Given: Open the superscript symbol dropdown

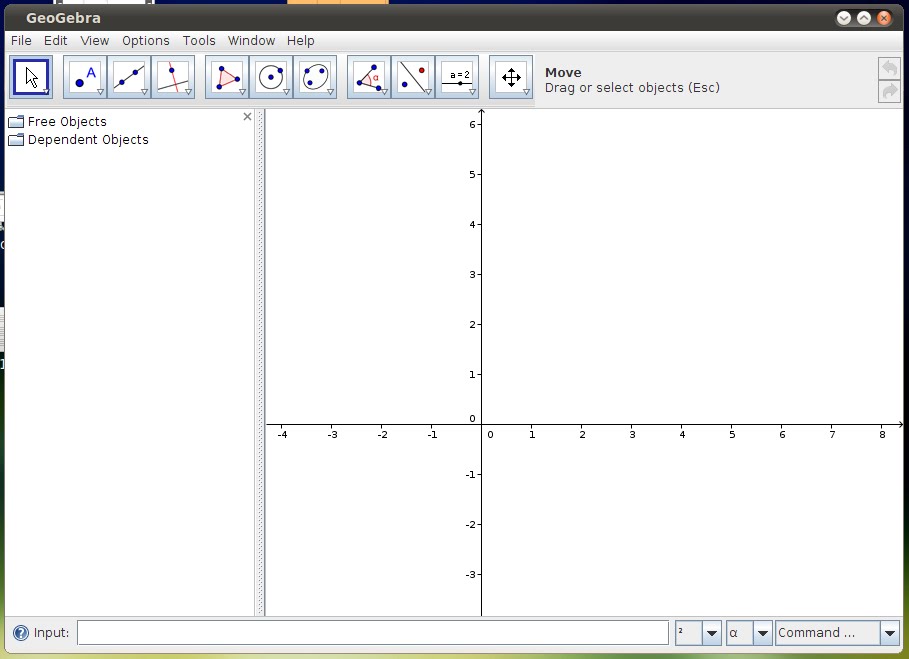Looking at the screenshot, I should (712, 633).
